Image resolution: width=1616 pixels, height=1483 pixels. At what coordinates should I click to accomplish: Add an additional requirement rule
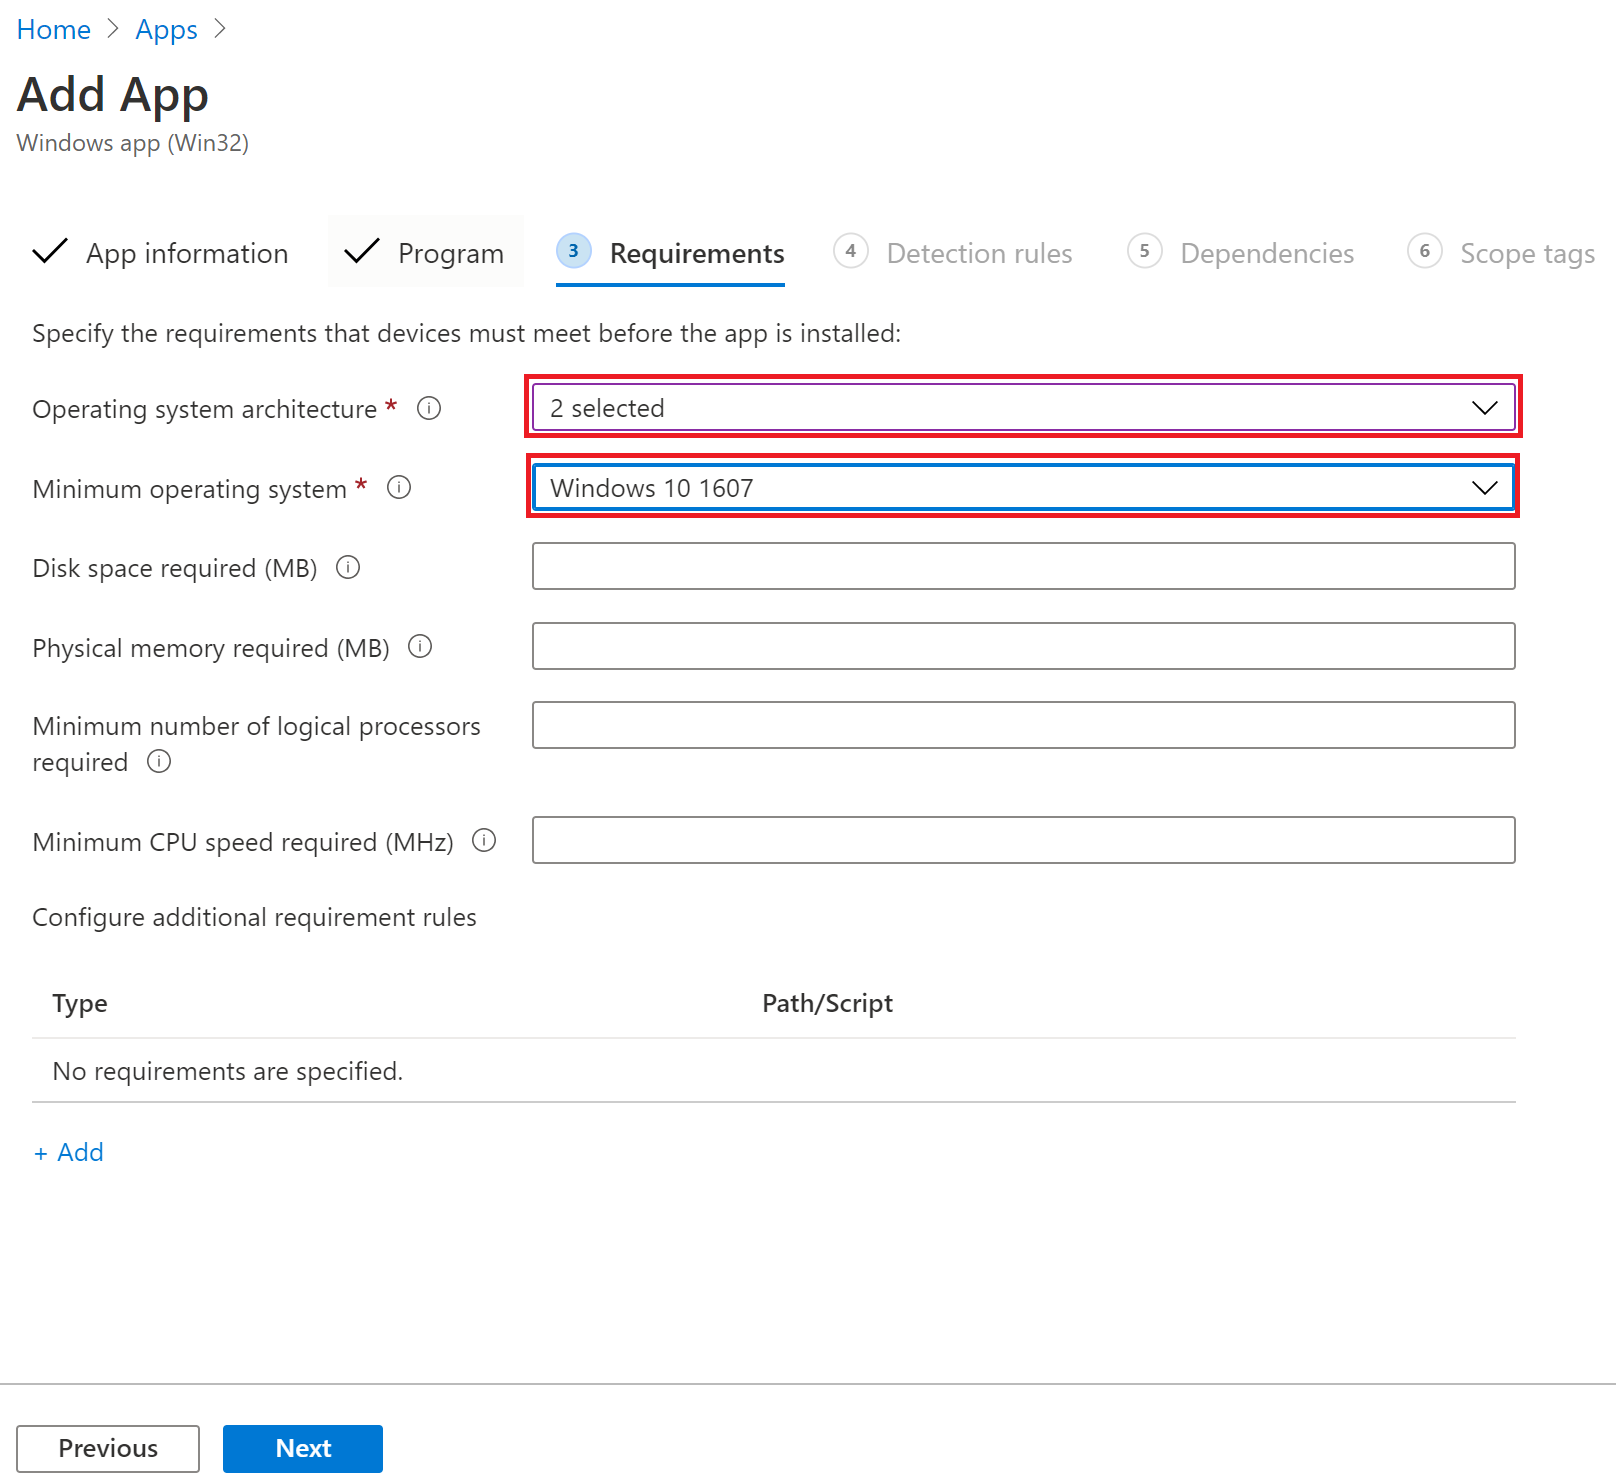(69, 1152)
